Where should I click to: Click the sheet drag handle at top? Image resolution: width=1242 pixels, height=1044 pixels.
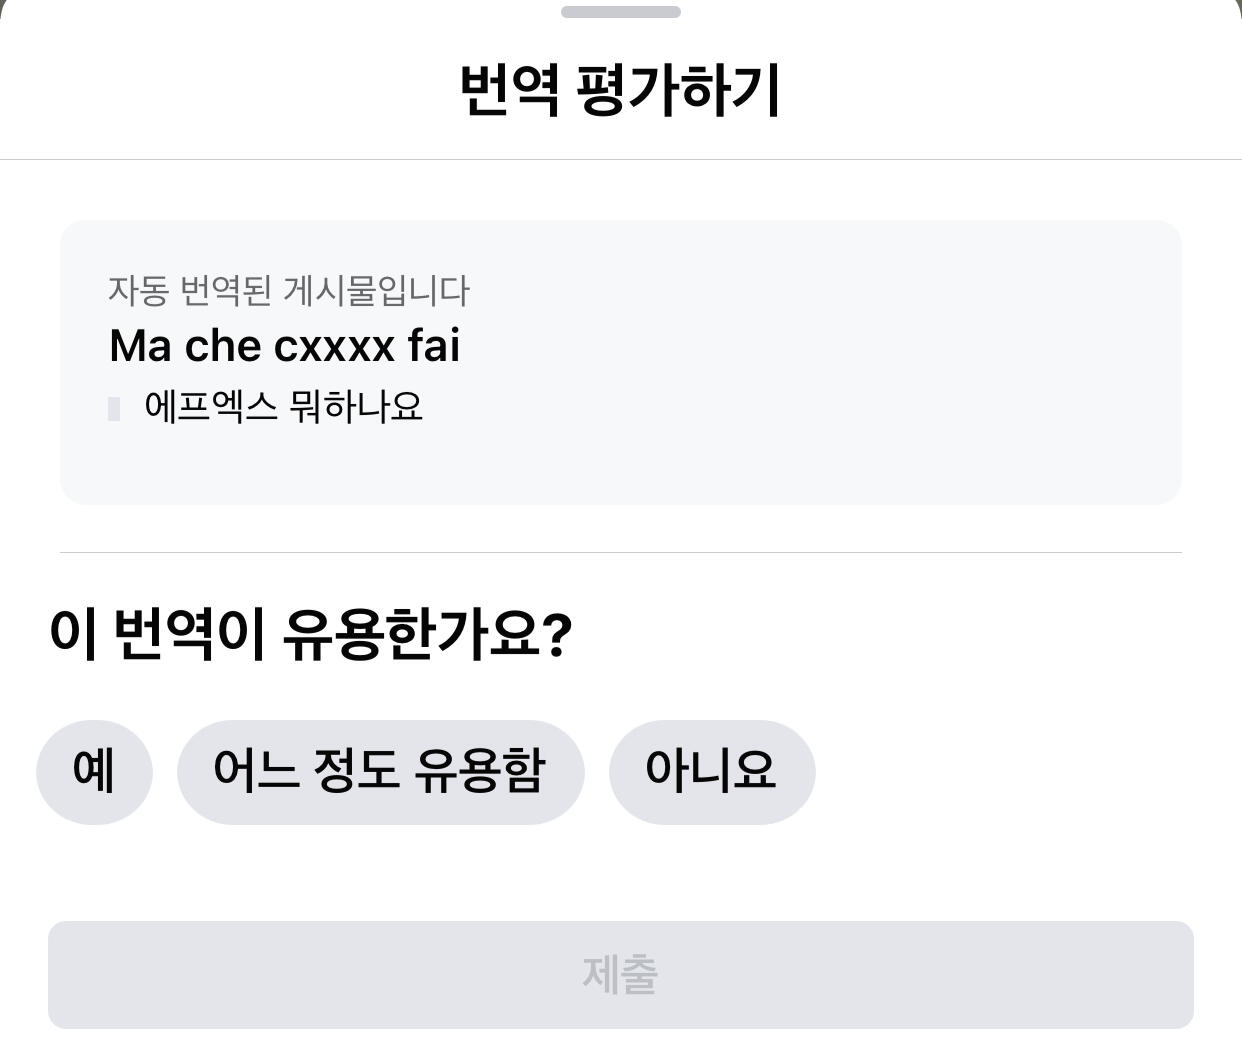[620, 12]
